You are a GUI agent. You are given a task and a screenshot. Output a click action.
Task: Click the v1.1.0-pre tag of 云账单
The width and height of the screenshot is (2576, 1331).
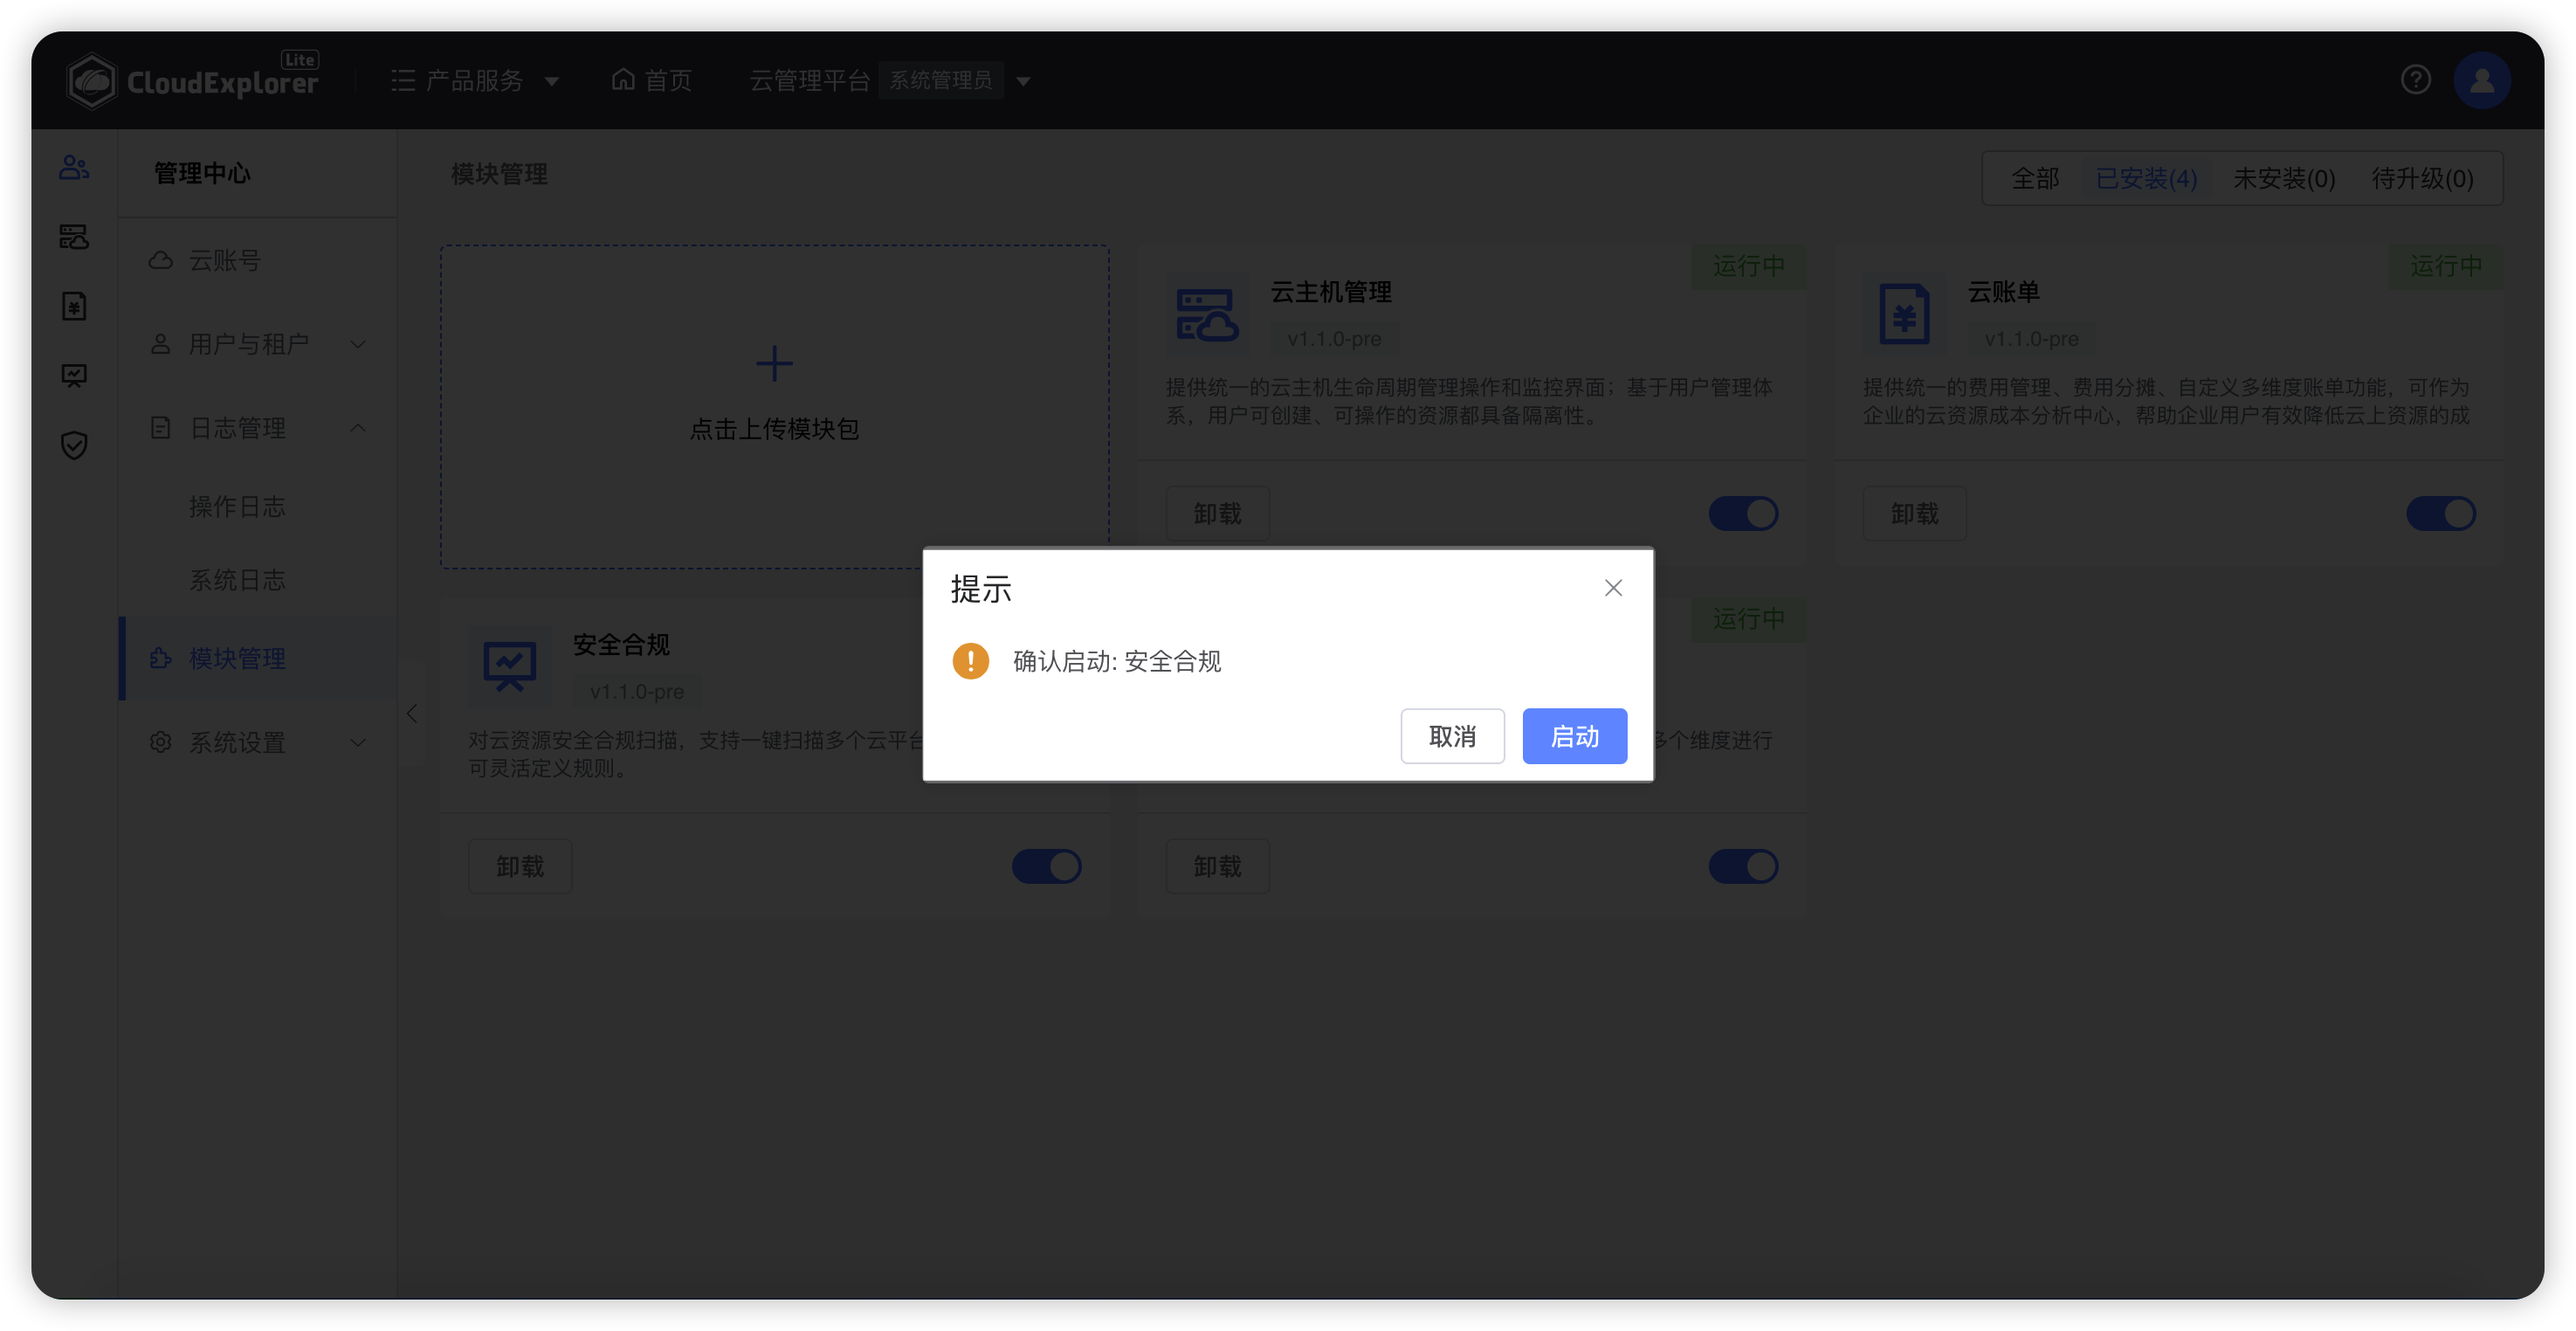(2031, 339)
